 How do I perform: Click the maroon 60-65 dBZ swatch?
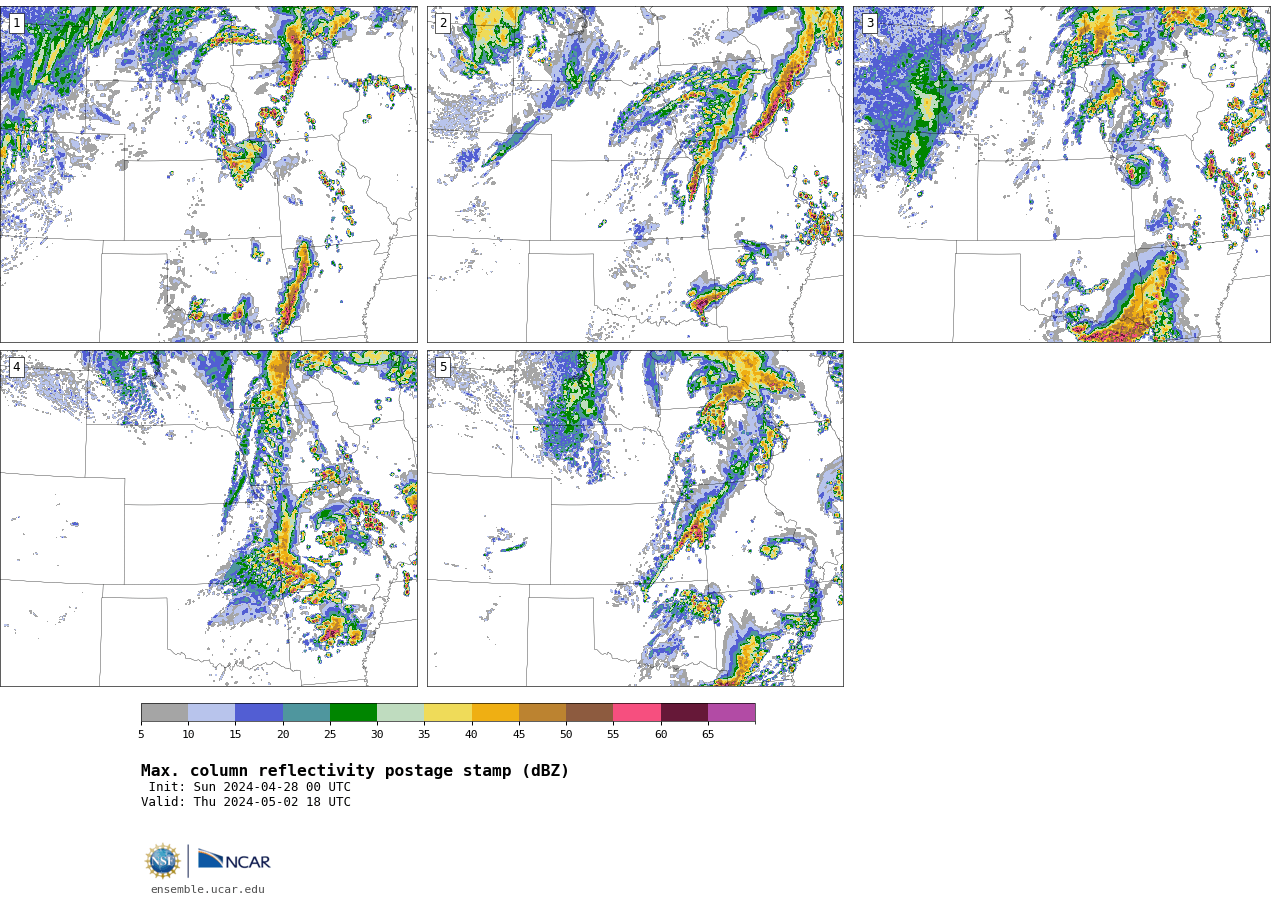pyautogui.click(x=685, y=713)
